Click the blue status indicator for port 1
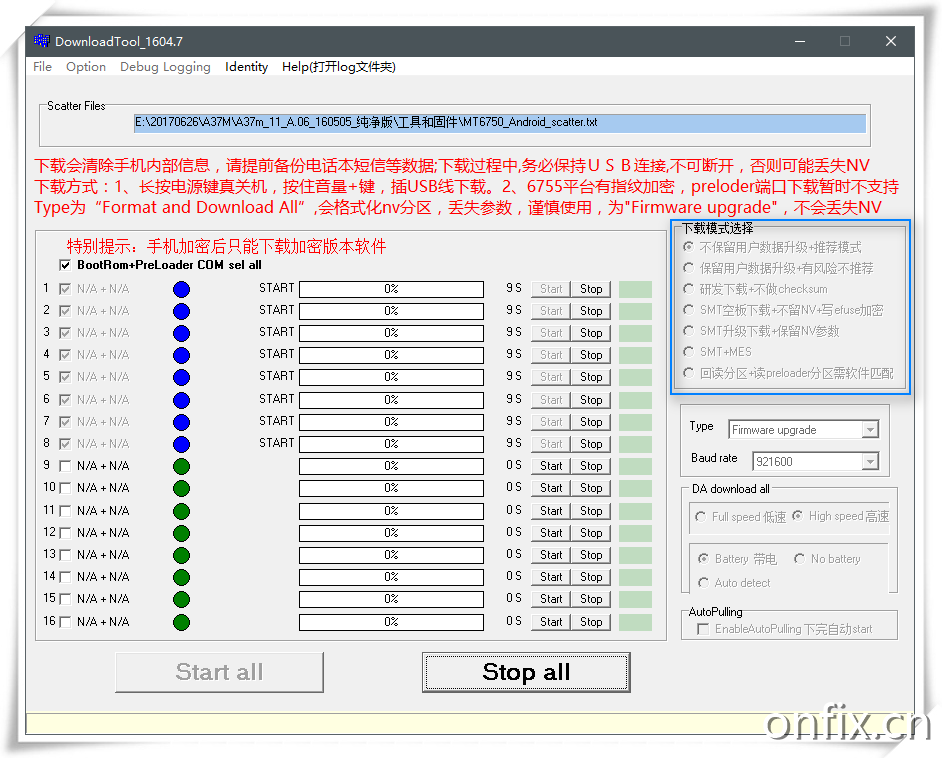 pos(181,290)
